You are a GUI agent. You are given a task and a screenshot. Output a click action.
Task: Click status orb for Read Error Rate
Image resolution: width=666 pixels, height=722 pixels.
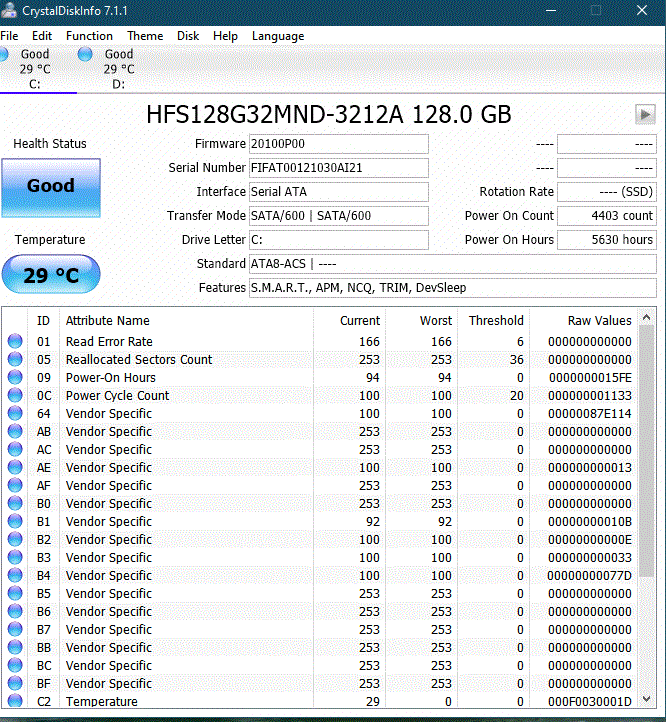(x=15, y=341)
